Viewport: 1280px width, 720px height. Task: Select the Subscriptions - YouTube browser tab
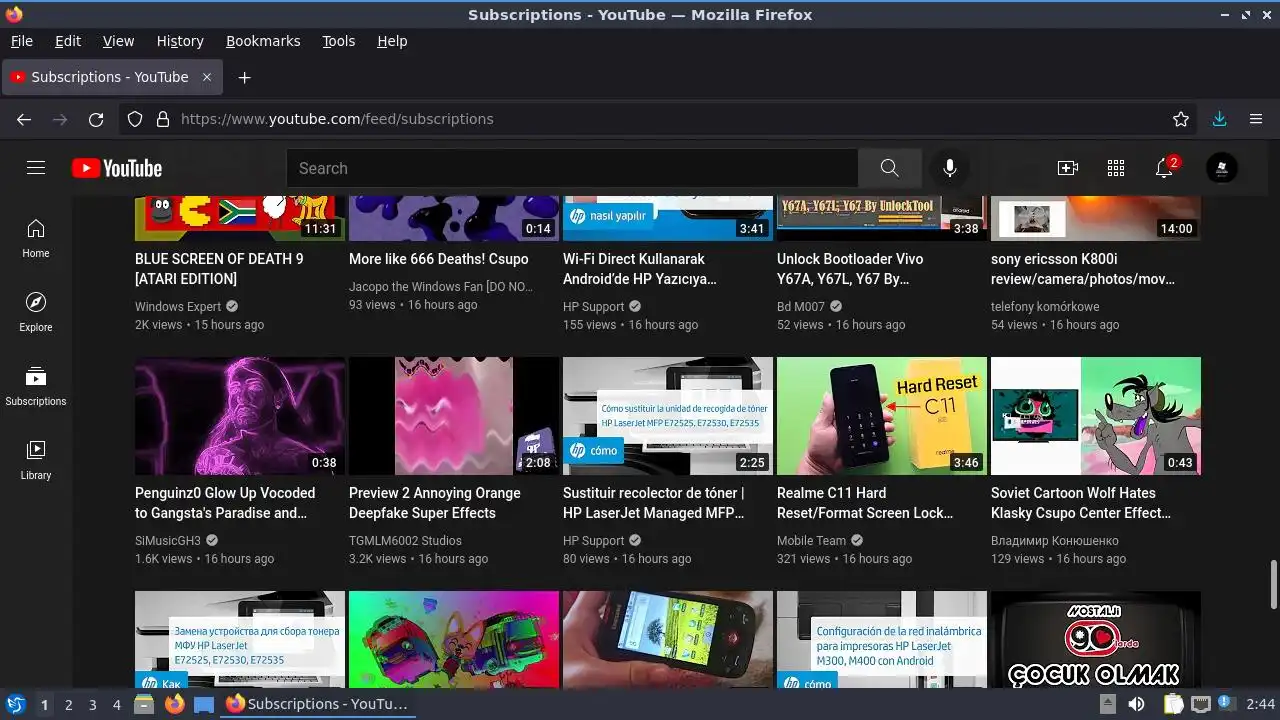[x=111, y=77]
